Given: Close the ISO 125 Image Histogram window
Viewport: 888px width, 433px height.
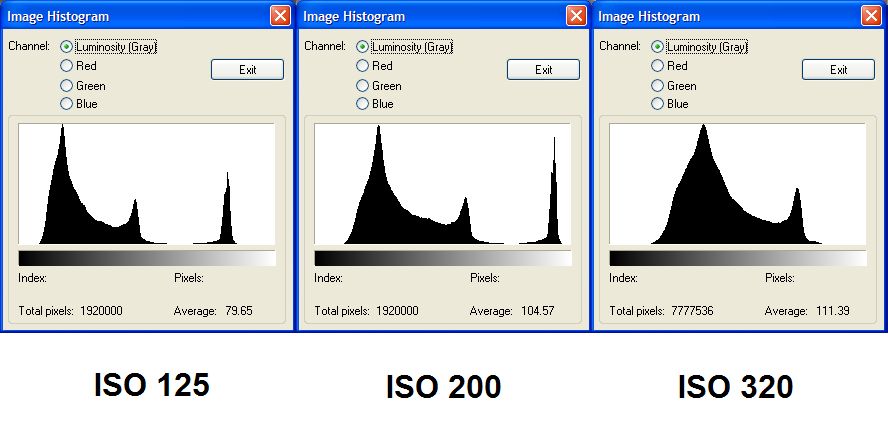Looking at the screenshot, I should point(280,16).
